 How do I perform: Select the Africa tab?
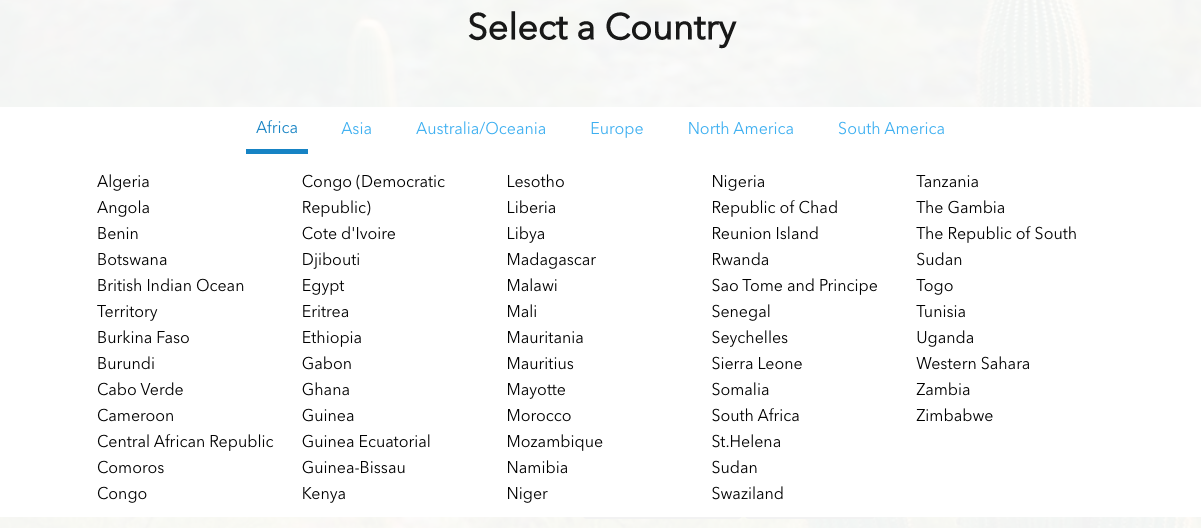[x=277, y=127]
